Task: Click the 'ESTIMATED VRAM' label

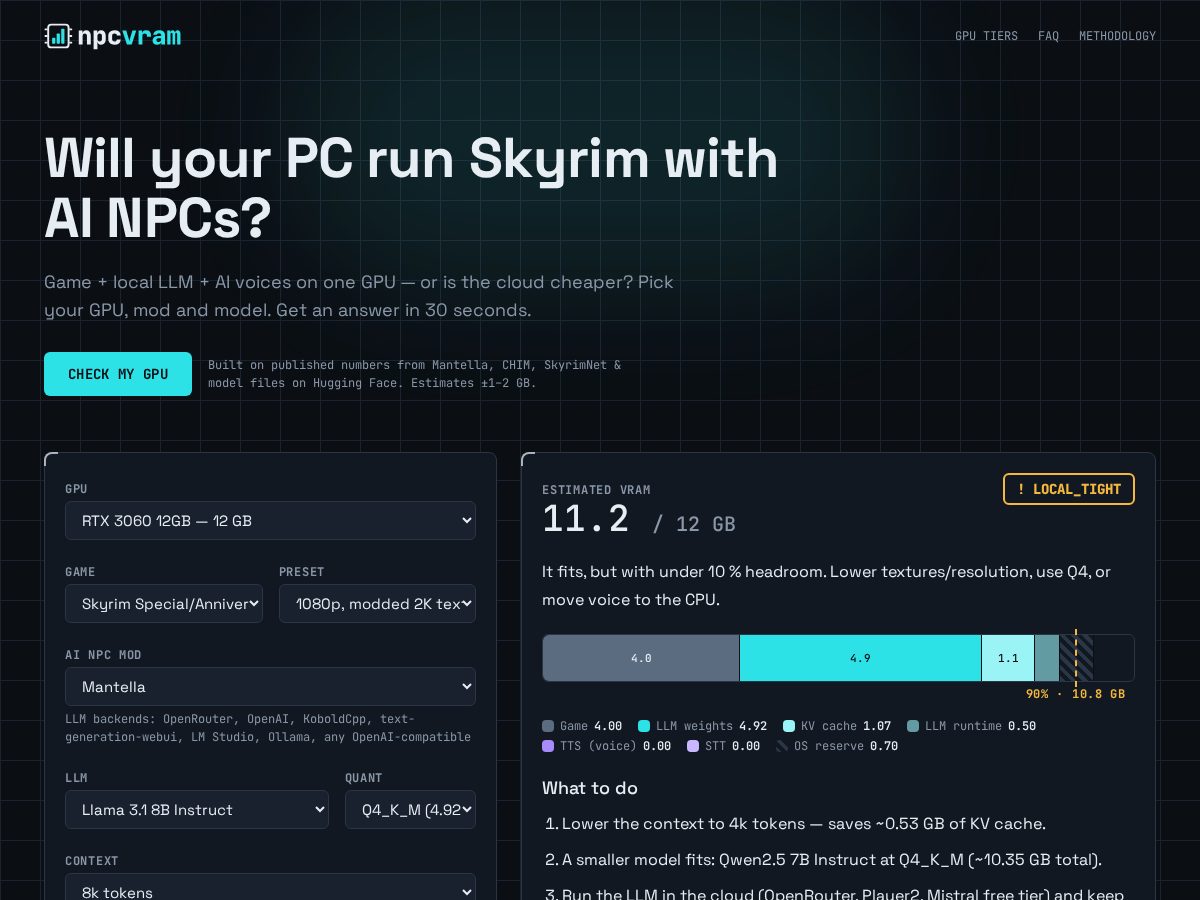Action: (596, 490)
